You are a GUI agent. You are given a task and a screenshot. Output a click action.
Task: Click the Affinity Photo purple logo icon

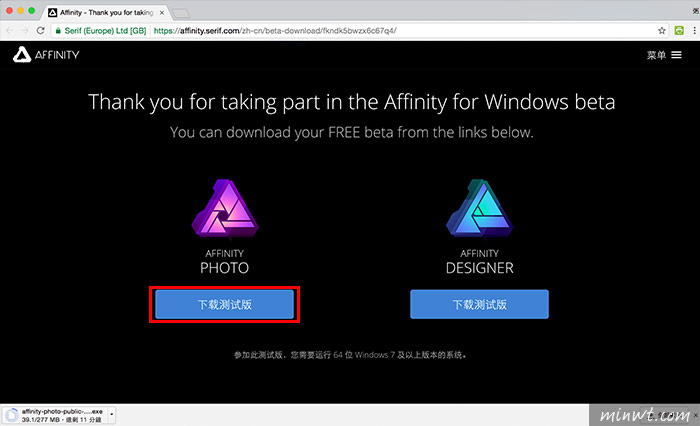pyautogui.click(x=225, y=208)
